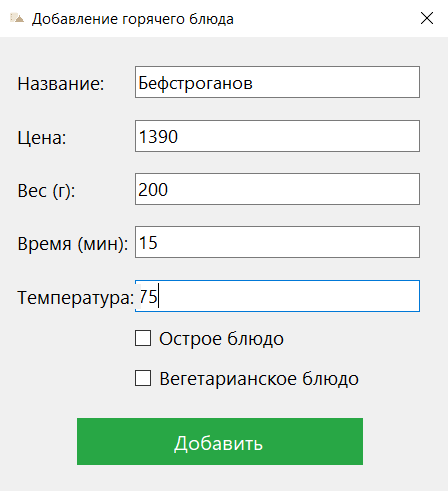Close the Добавление горячего блюда dialog
Image resolution: width=448 pixels, height=491 pixels.
427,18
